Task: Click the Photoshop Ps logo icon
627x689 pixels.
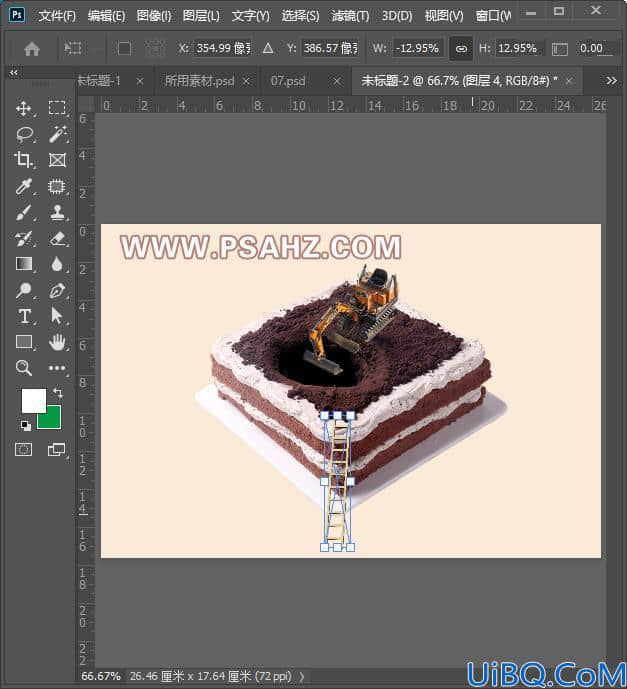Action: click(17, 15)
